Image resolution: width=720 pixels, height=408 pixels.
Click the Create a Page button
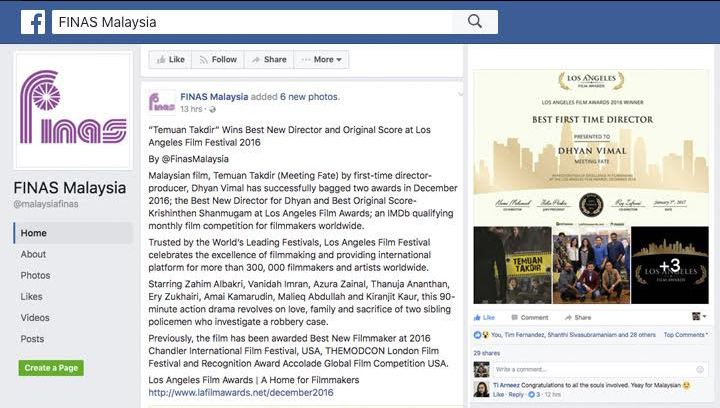(x=51, y=368)
